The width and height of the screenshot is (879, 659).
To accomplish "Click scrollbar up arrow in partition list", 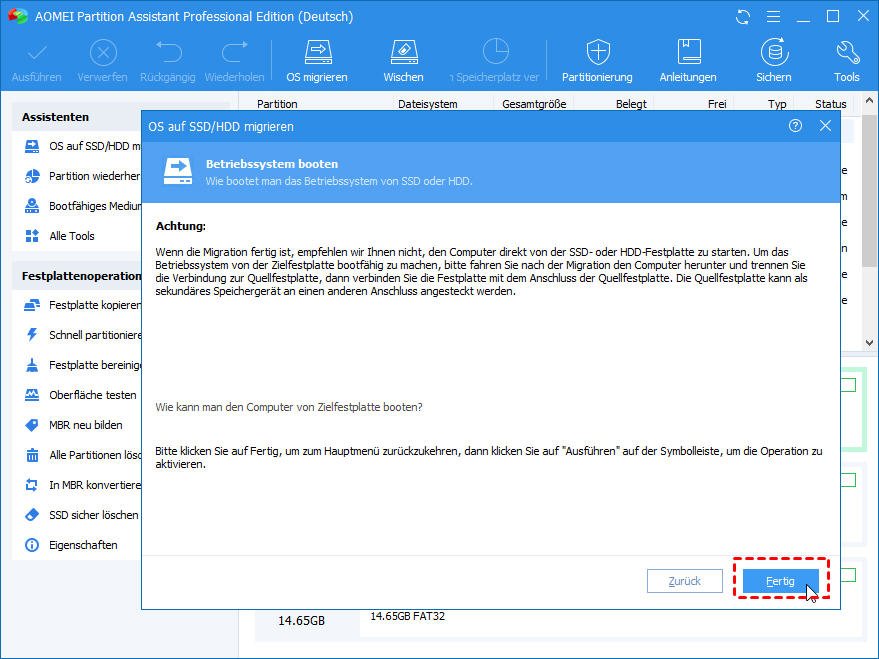I will (869, 101).
